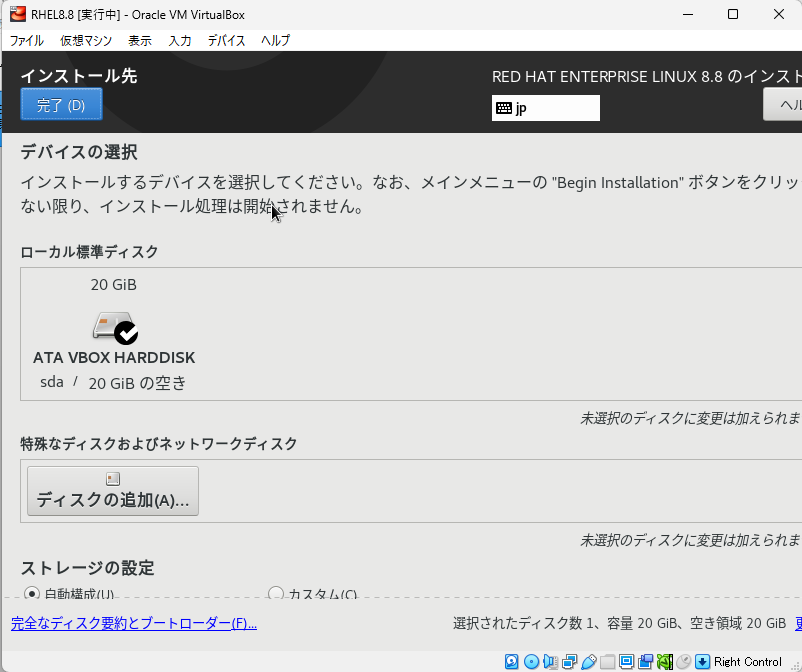Open the 仮想マシン menu
Viewport: 802px width, 672px height.
coord(86,40)
